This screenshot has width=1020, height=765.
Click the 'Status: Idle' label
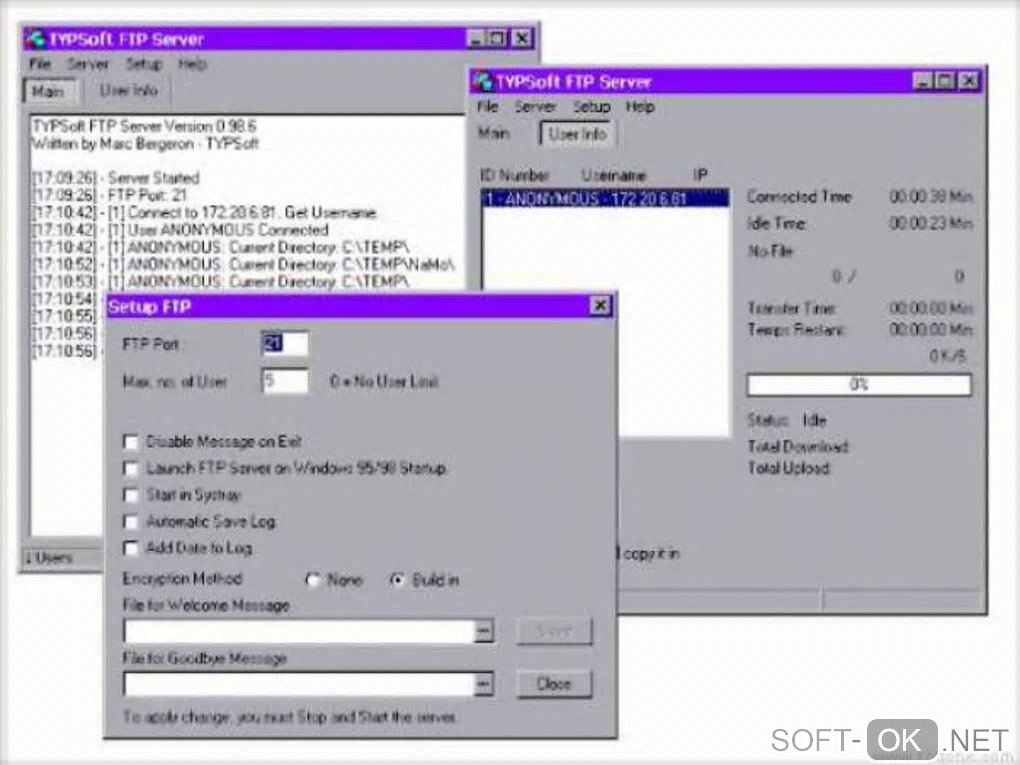(x=787, y=420)
